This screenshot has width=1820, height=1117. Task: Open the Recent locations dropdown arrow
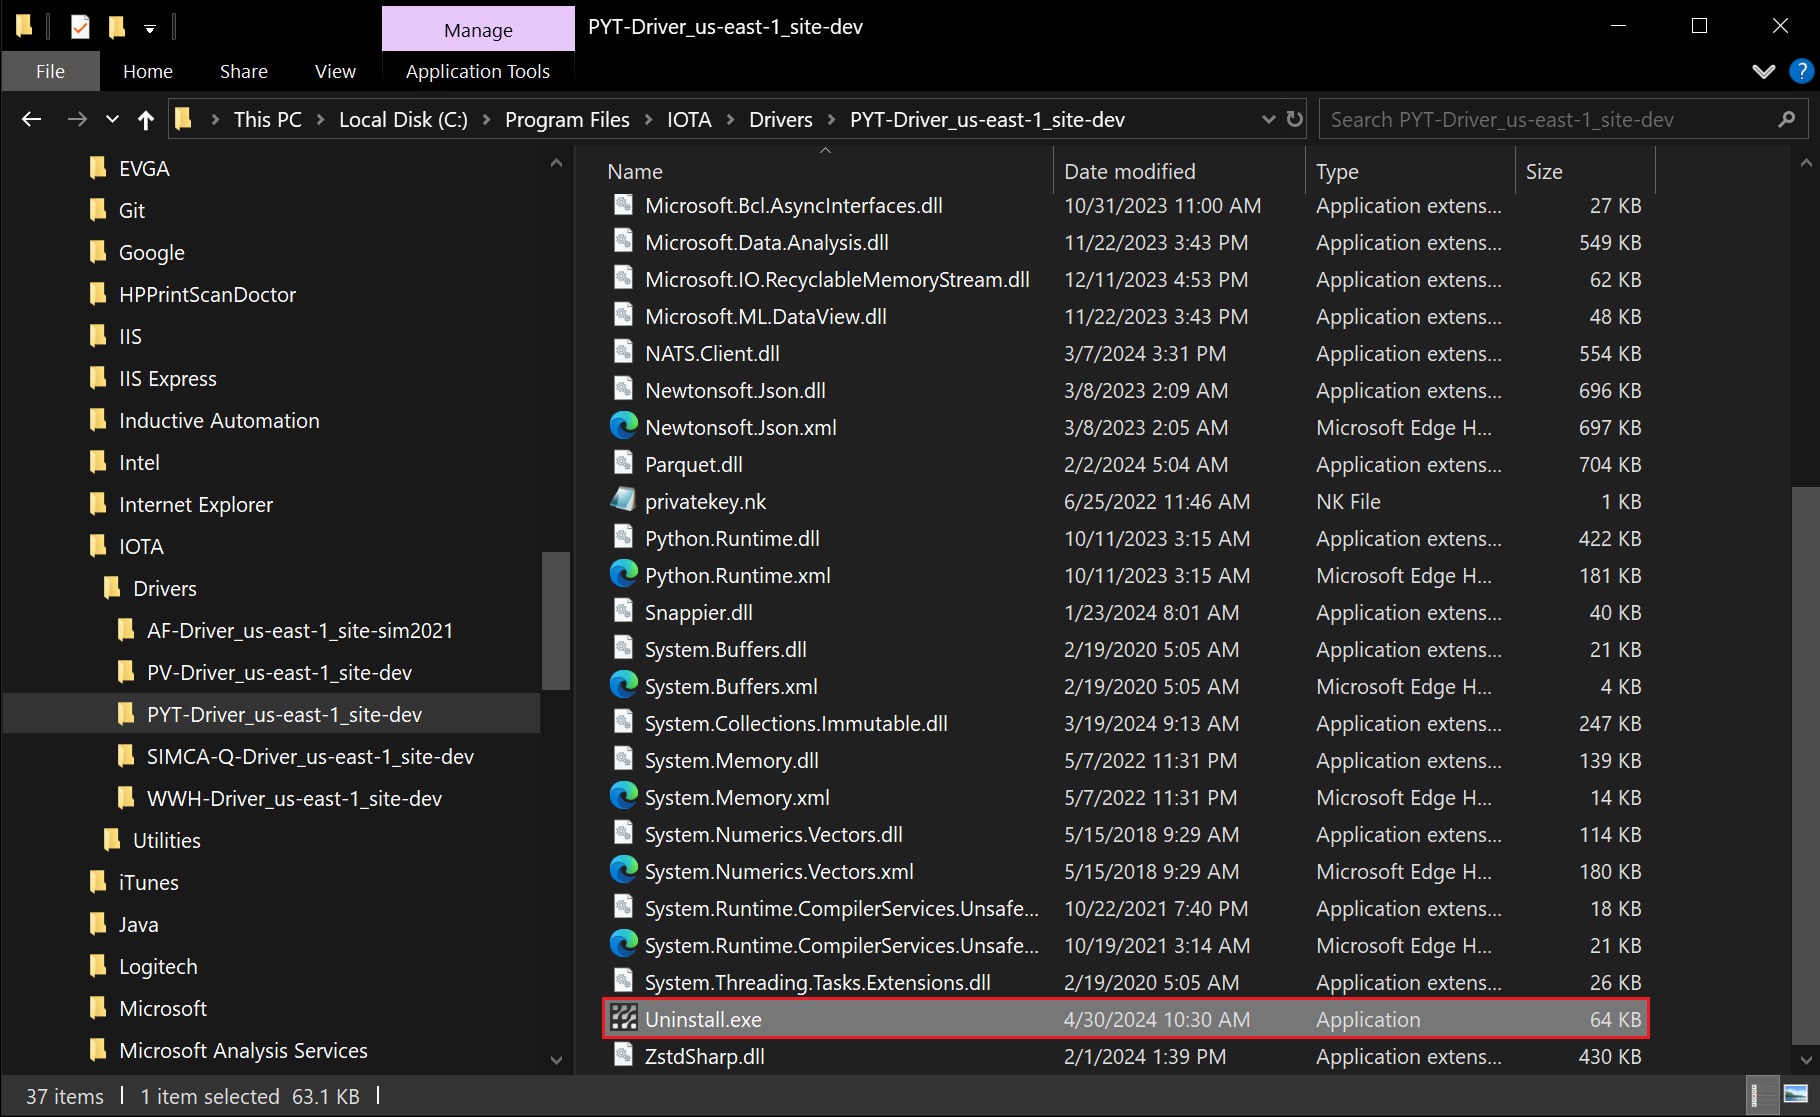(112, 120)
